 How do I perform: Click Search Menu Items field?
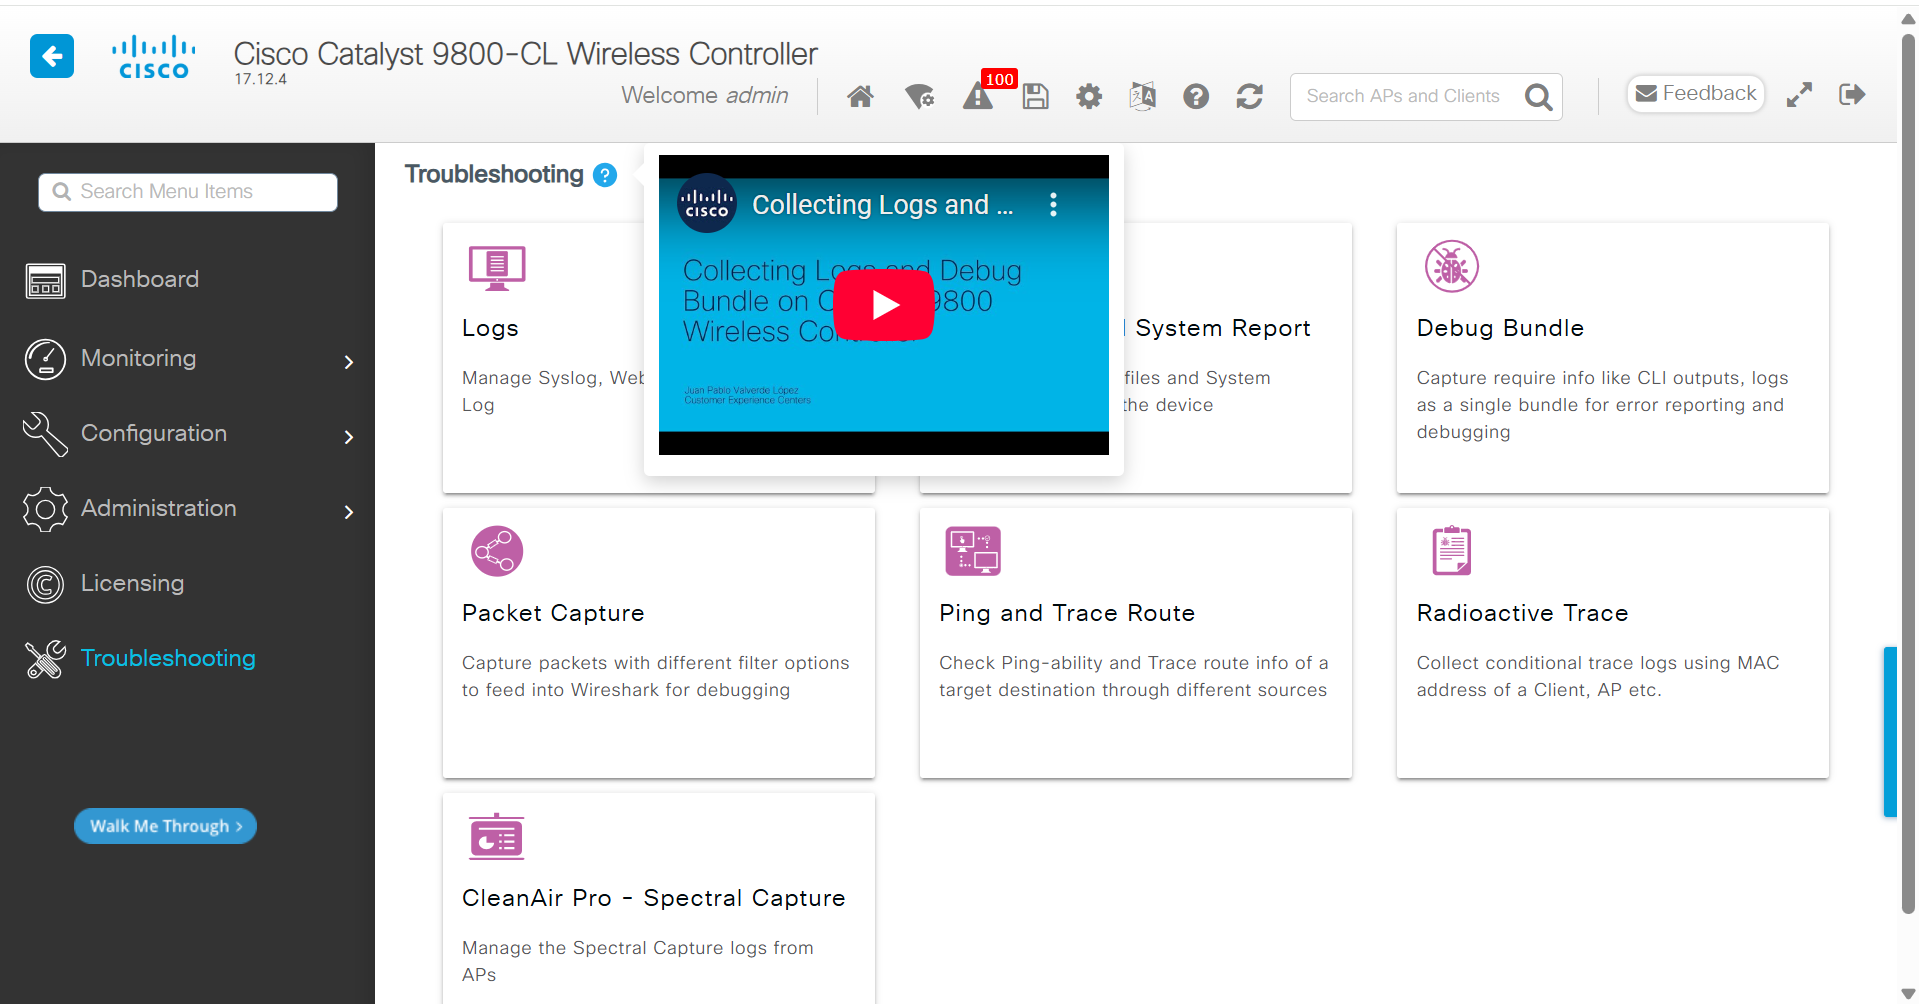pos(188,192)
